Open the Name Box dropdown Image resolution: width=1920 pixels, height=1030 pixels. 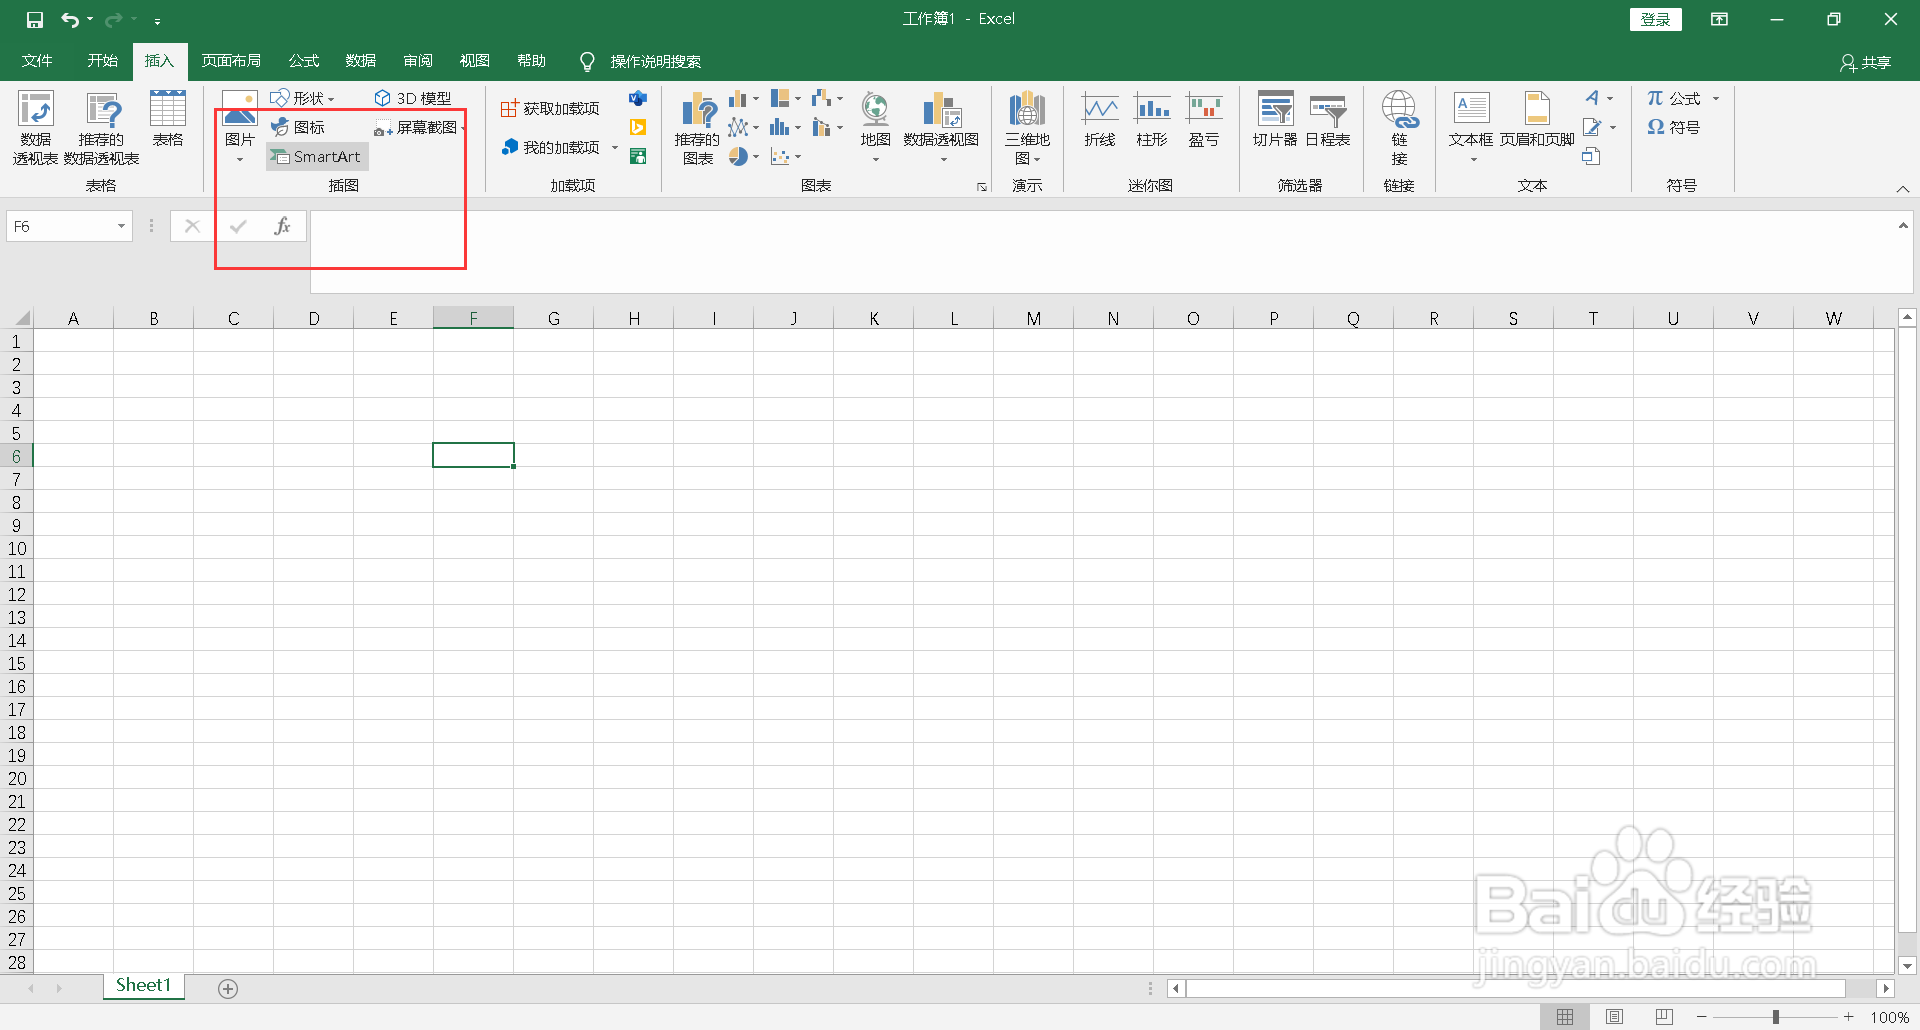(x=121, y=226)
